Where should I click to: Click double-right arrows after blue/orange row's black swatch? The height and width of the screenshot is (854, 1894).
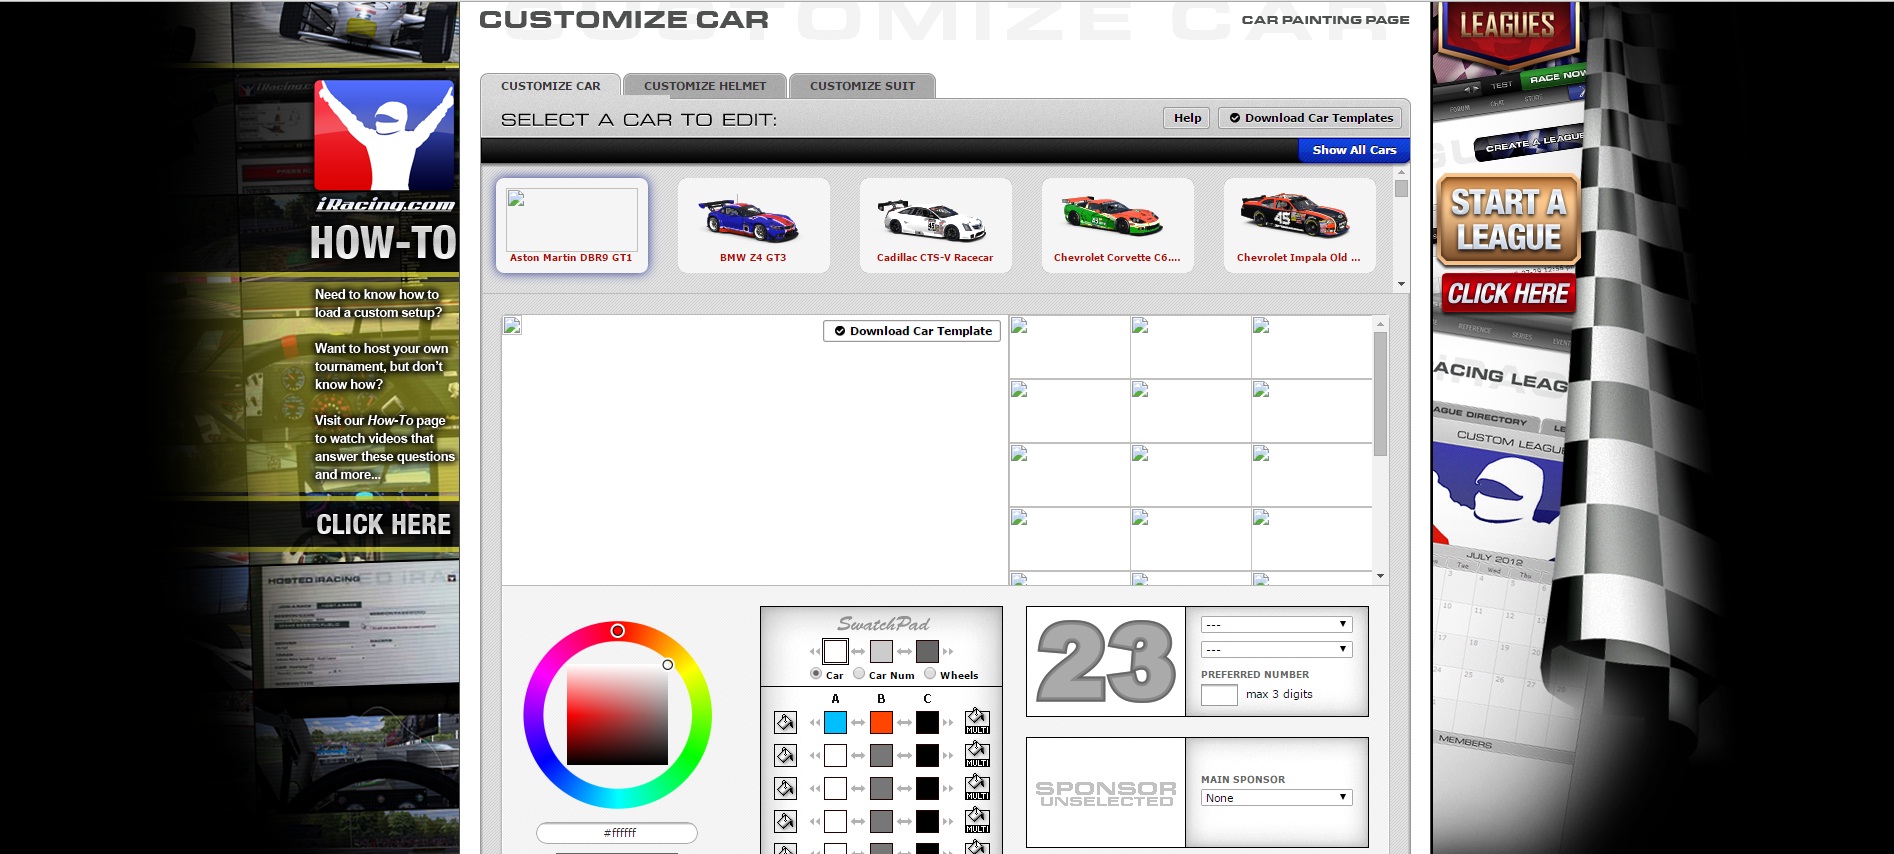[948, 722]
